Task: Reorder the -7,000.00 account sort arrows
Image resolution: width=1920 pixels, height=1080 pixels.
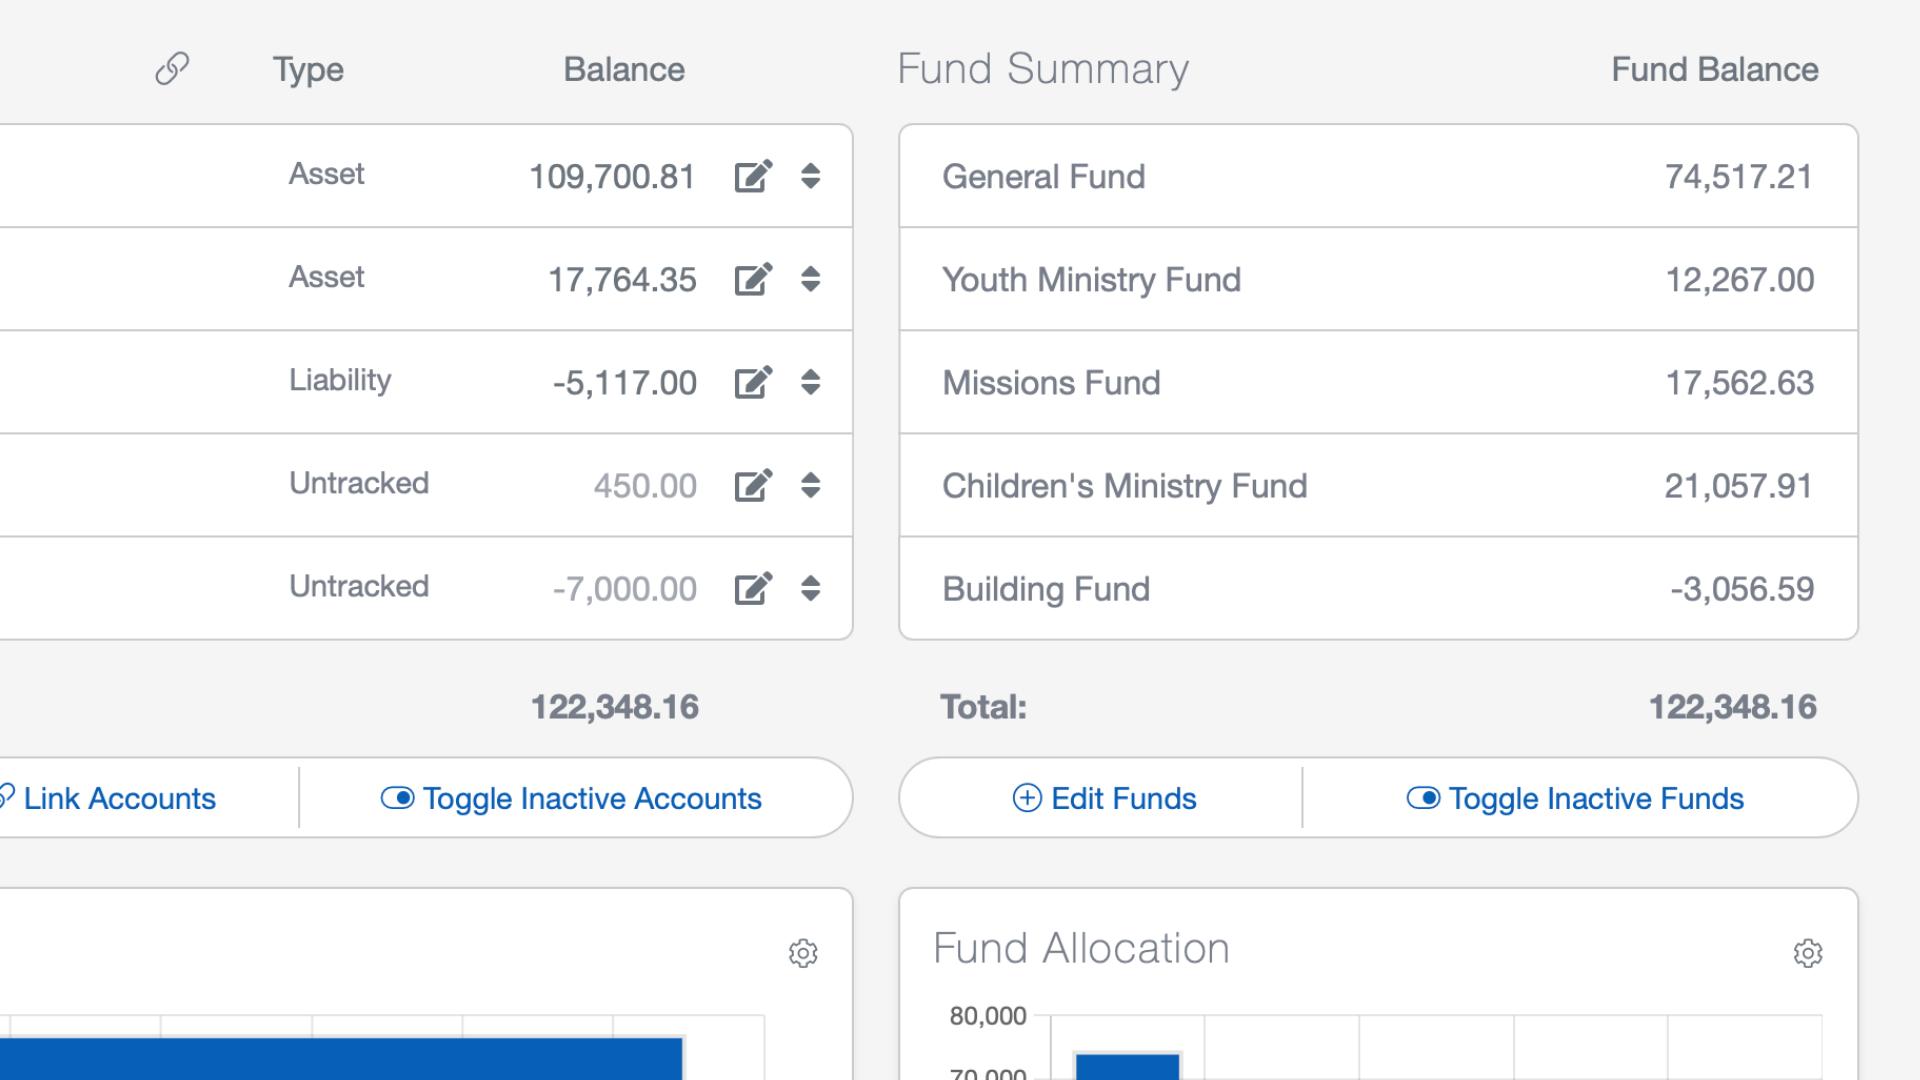Action: click(x=811, y=588)
